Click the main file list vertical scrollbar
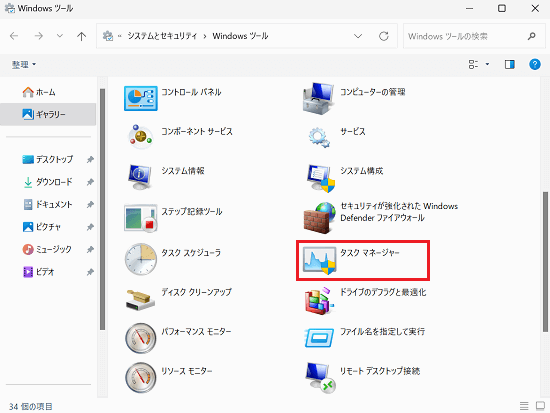This screenshot has height=413, width=550. tap(545, 261)
